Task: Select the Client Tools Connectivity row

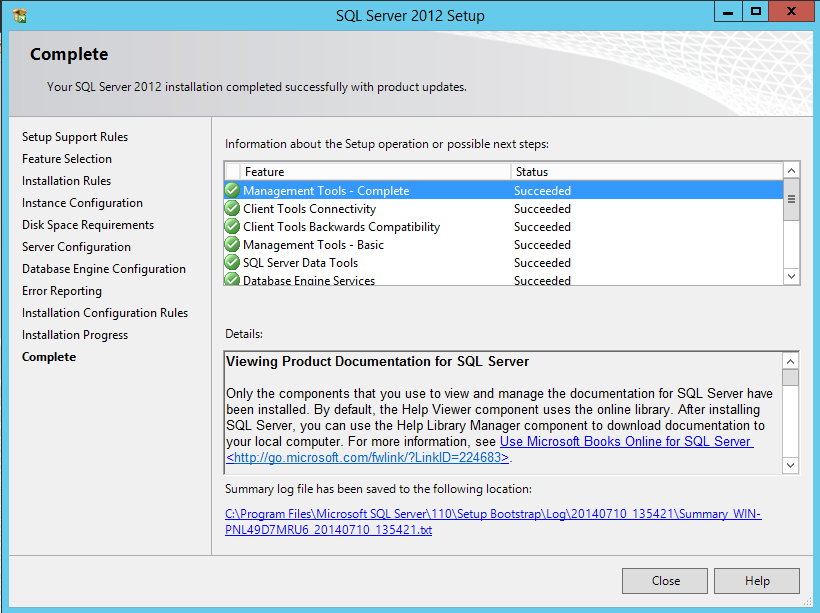Action: tap(504, 209)
